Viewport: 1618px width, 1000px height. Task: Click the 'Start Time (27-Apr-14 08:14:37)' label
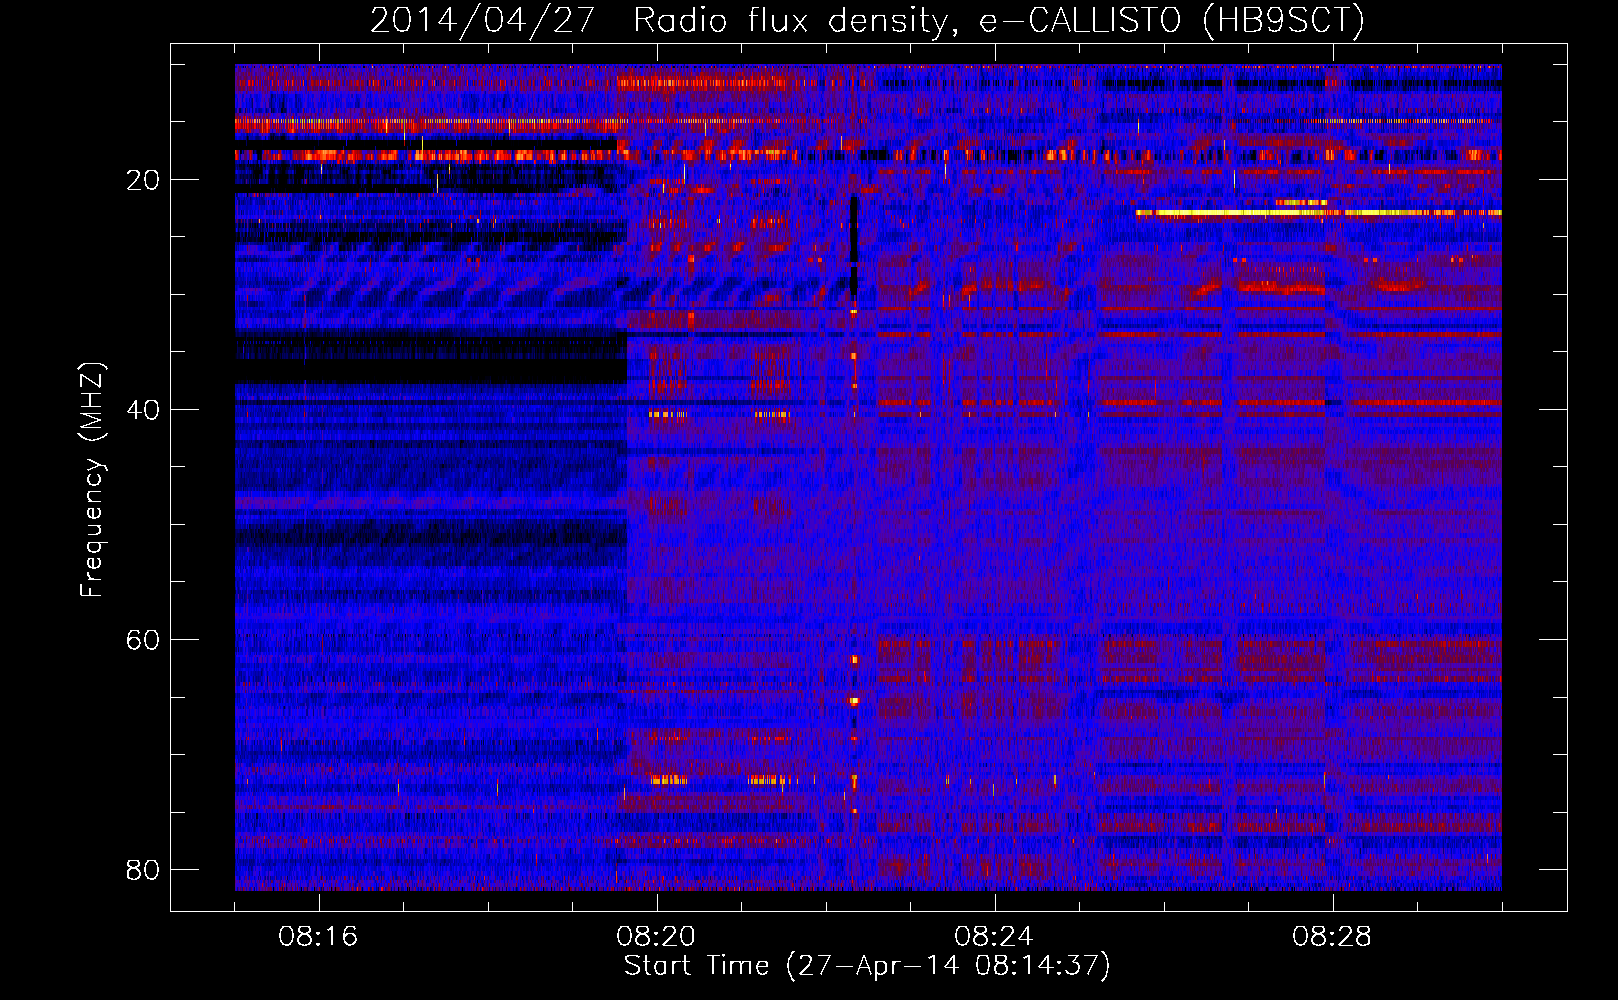[867, 966]
